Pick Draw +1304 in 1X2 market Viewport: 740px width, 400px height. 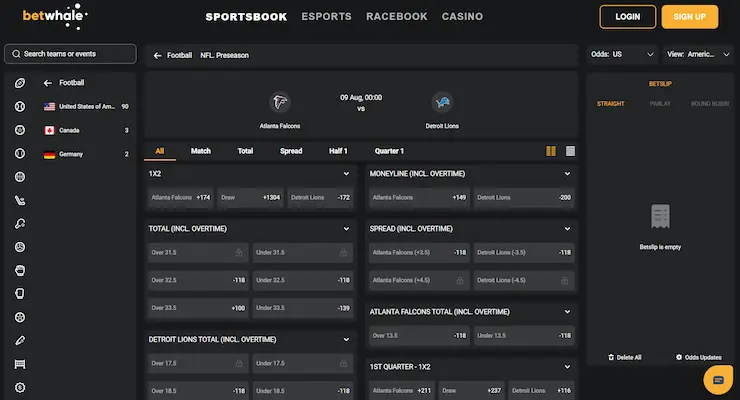[x=250, y=198]
